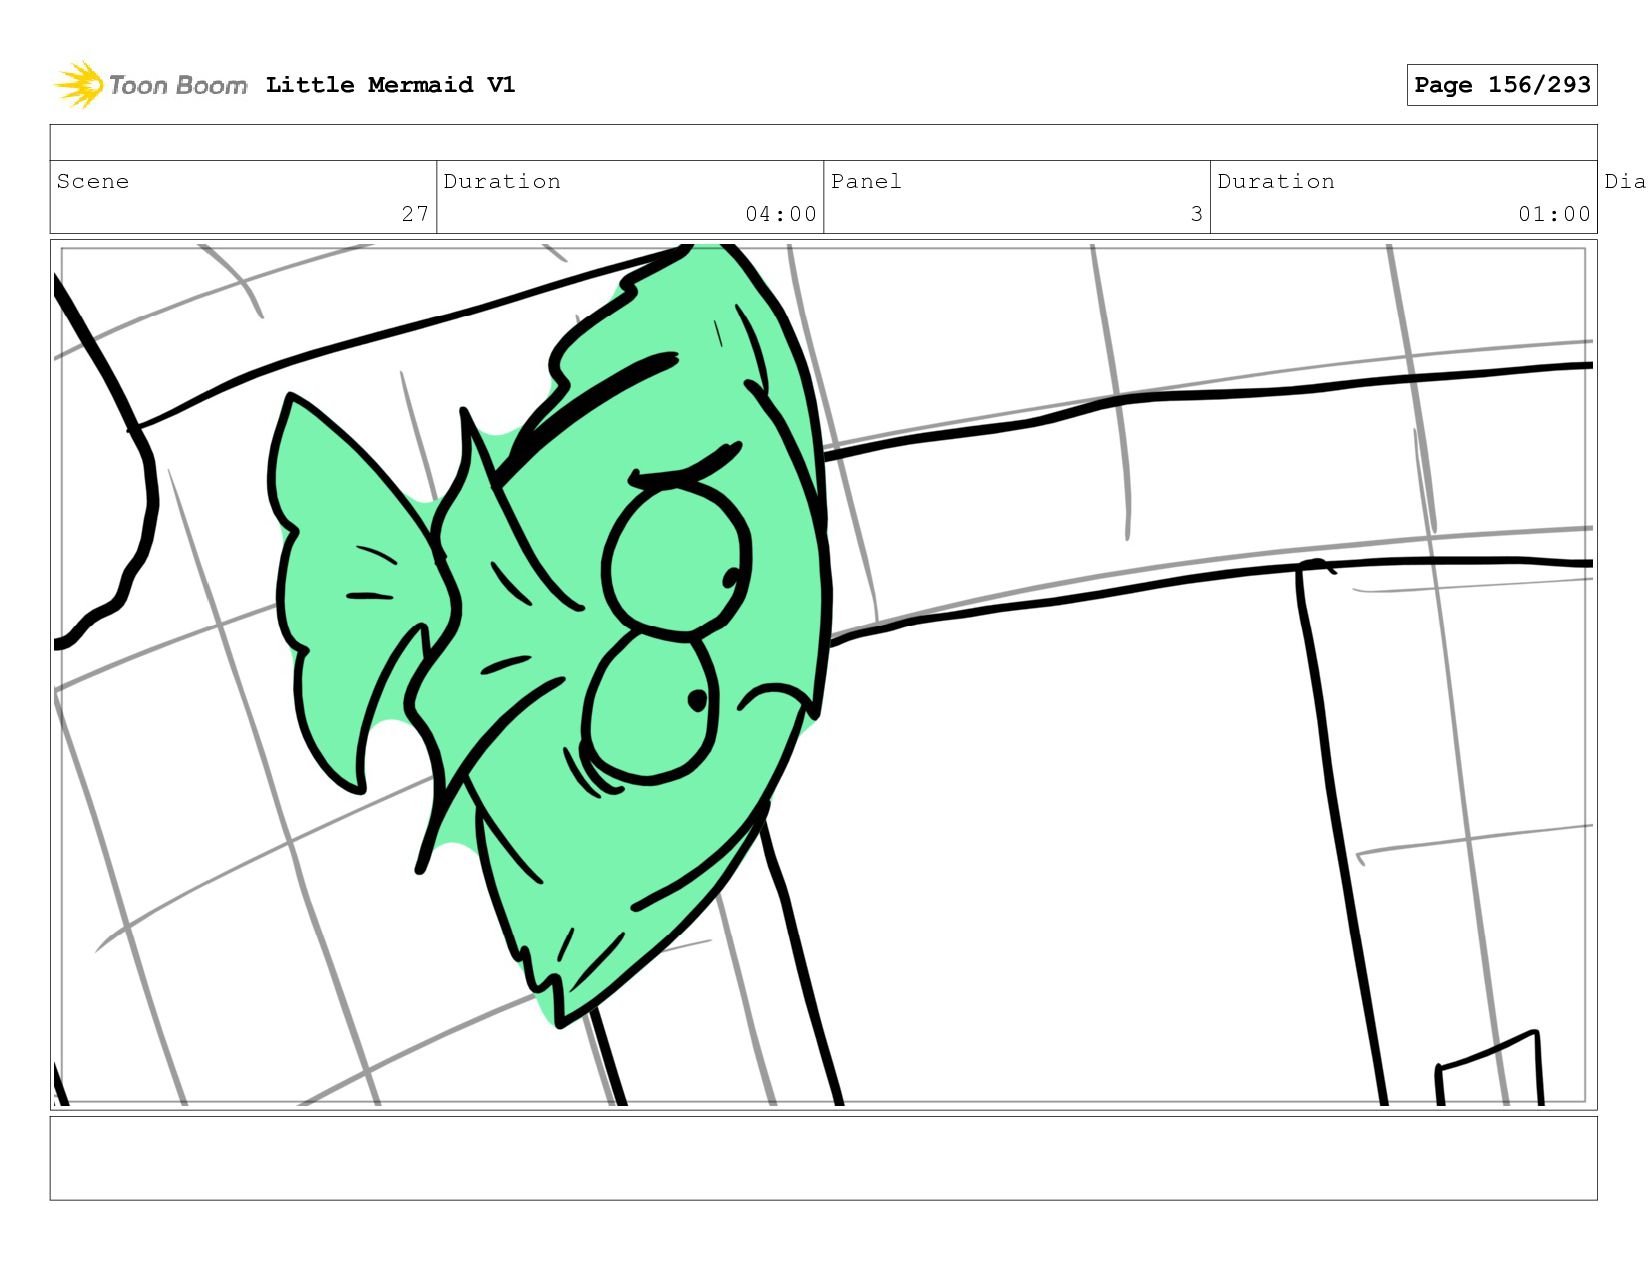Click the 'Scene' header label
Screen dimensions: 1650x1275
pos(93,181)
